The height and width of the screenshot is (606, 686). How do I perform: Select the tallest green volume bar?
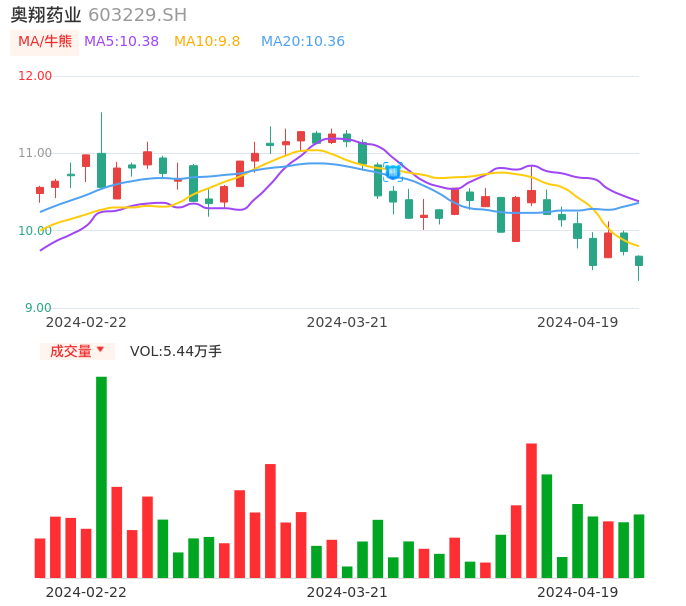101,476
